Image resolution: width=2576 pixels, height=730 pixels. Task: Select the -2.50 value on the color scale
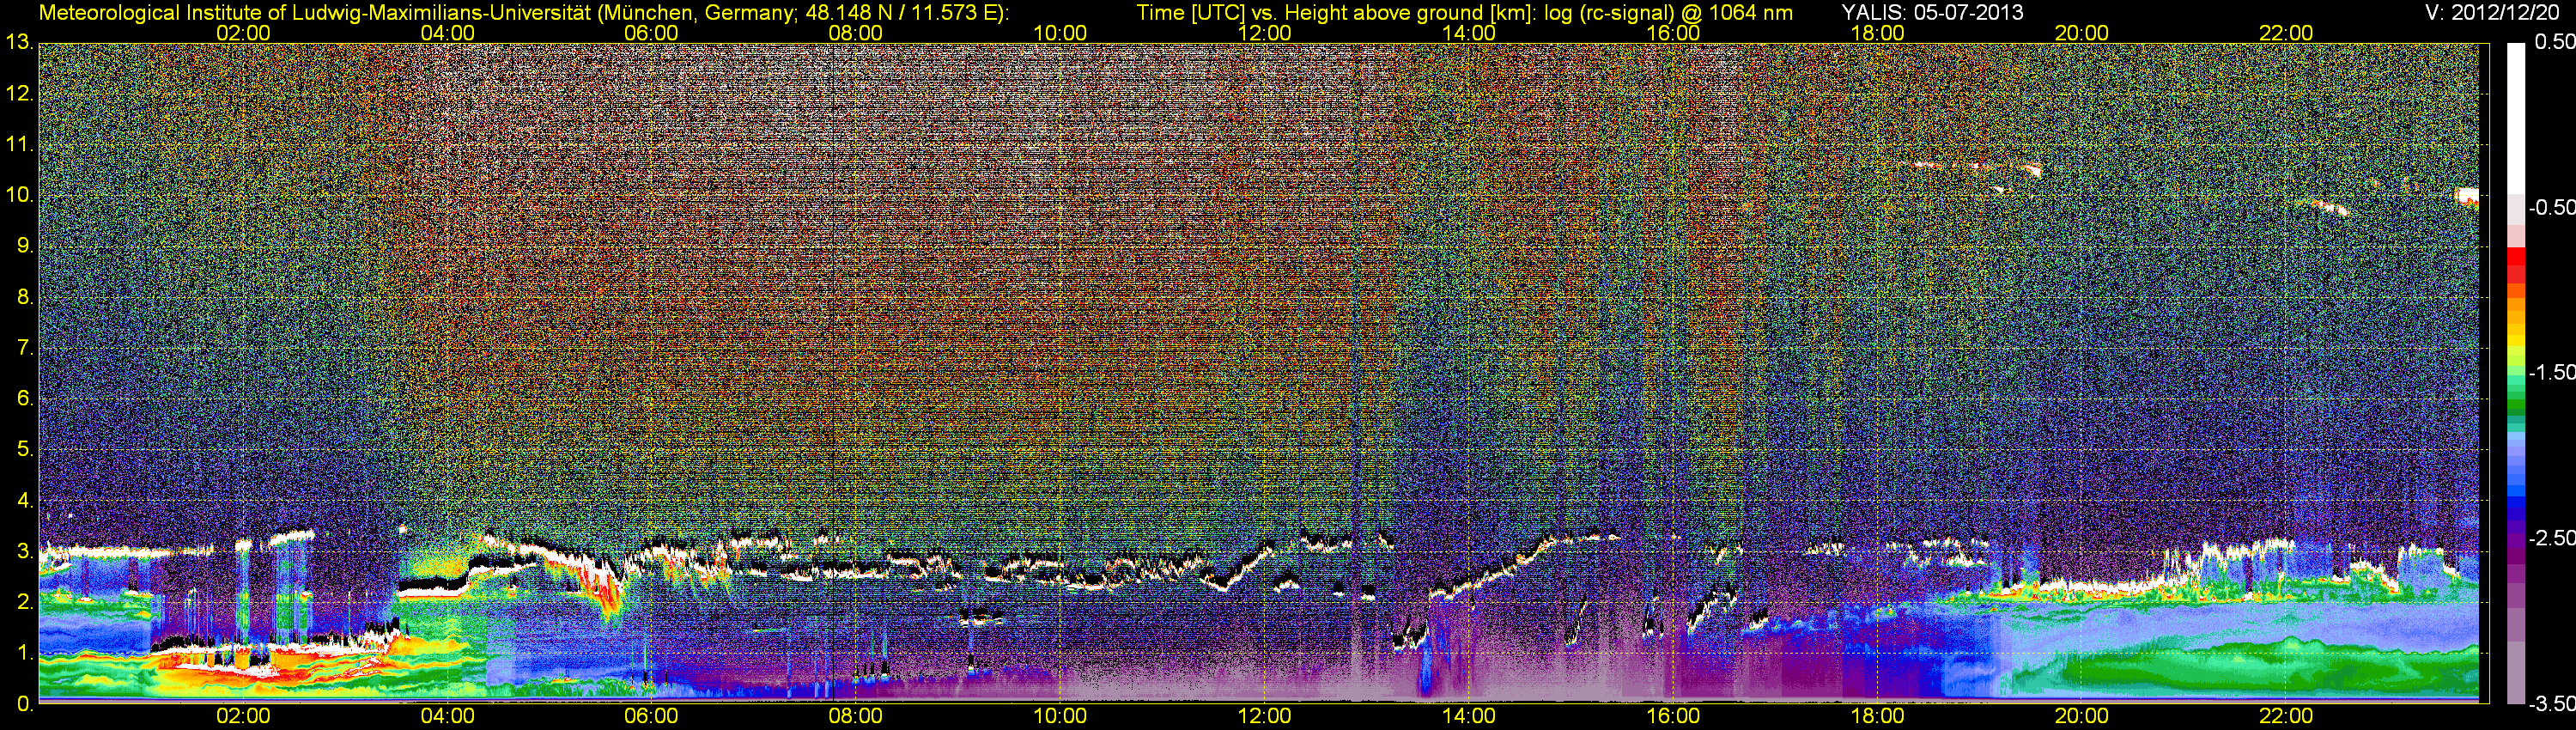point(2551,538)
